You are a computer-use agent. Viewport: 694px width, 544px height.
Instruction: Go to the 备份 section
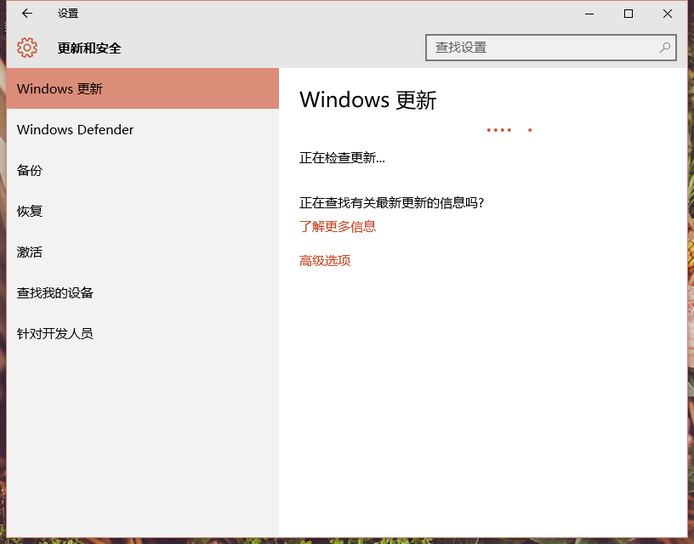(30, 171)
